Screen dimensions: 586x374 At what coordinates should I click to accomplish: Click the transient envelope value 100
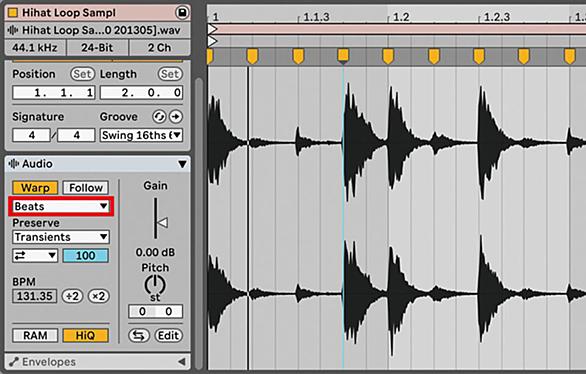click(x=86, y=256)
